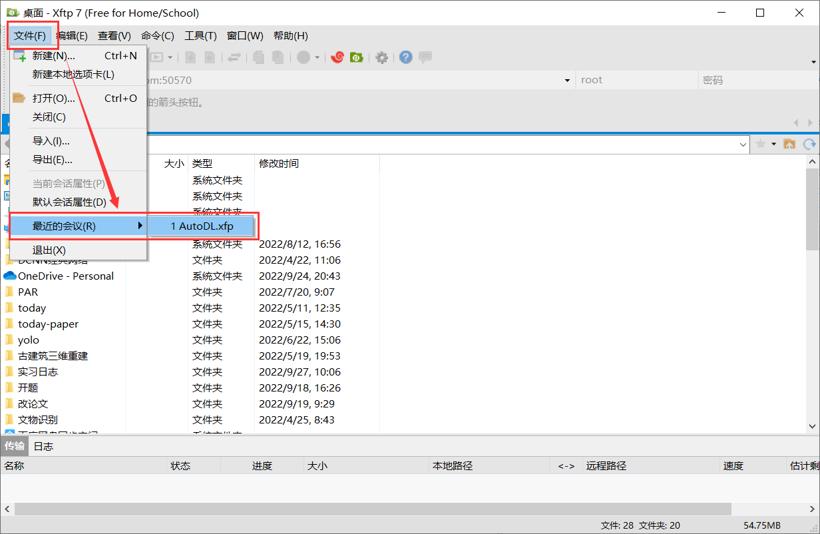Go to home folder via house icon
This screenshot has height=534, width=820.
coord(789,144)
